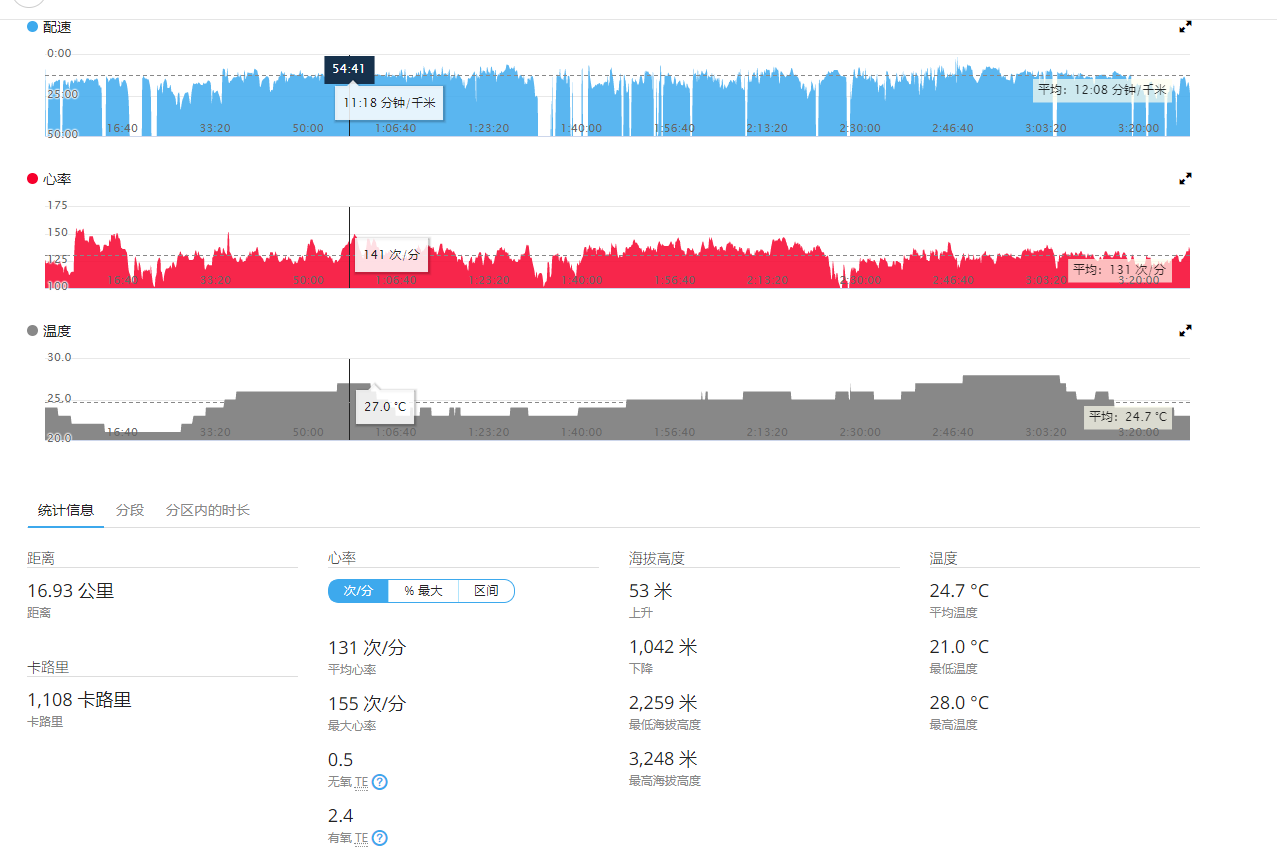The image size is (1277, 851).
Task: Expand the 温度 temperature chart
Action: [x=1185, y=330]
